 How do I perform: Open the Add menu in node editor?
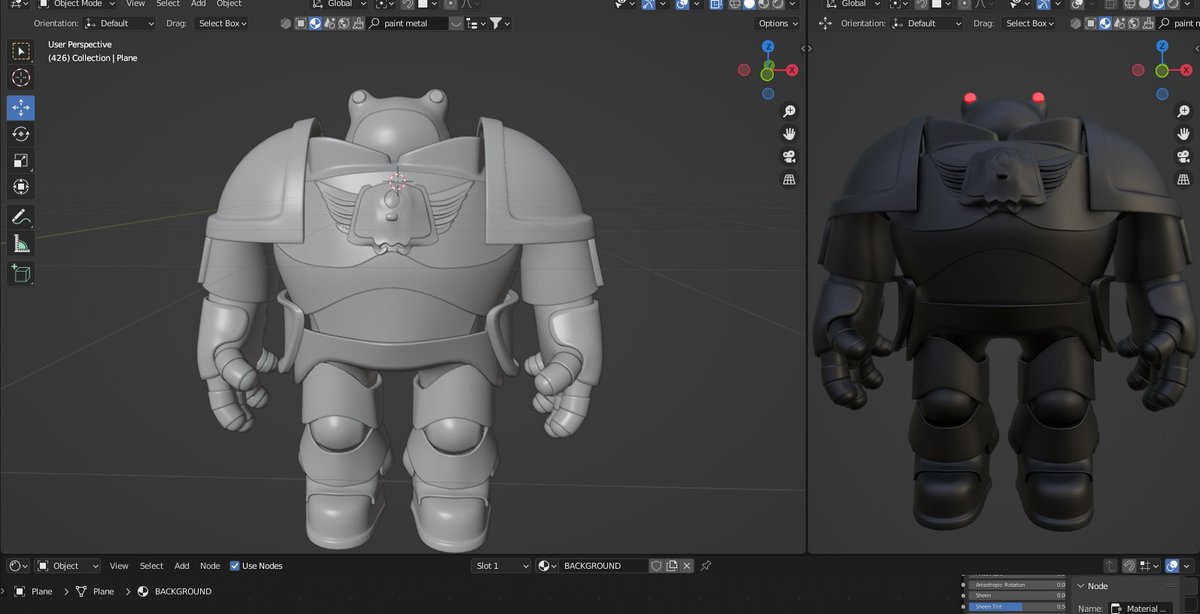tap(182, 566)
